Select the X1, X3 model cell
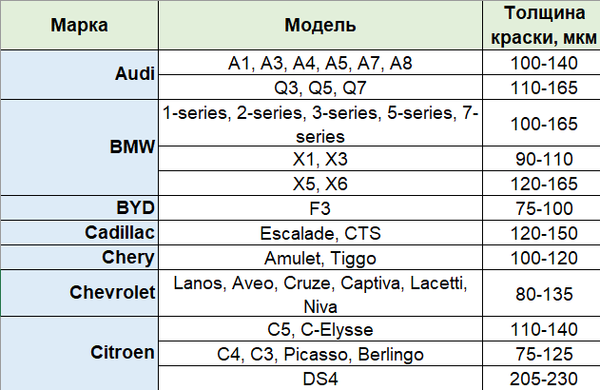The image size is (600, 390). 320,159
